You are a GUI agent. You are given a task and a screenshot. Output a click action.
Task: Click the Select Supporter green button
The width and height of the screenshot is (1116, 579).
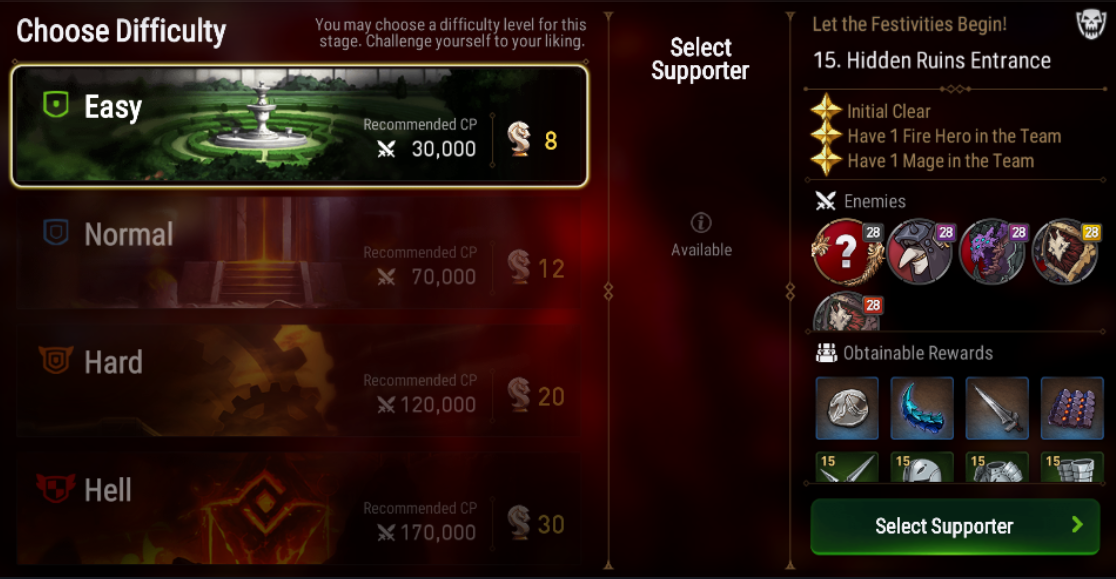coord(955,526)
